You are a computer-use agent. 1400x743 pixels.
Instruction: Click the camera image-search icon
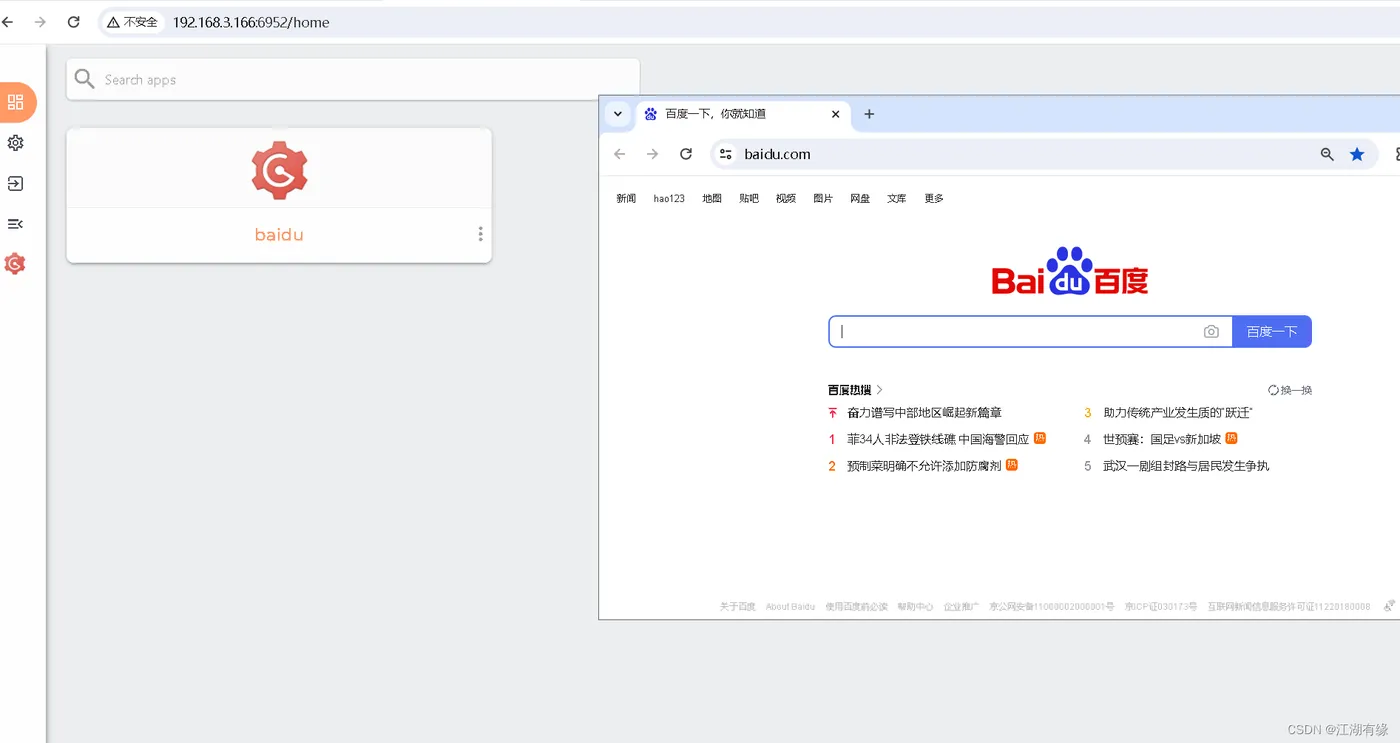tap(1211, 332)
